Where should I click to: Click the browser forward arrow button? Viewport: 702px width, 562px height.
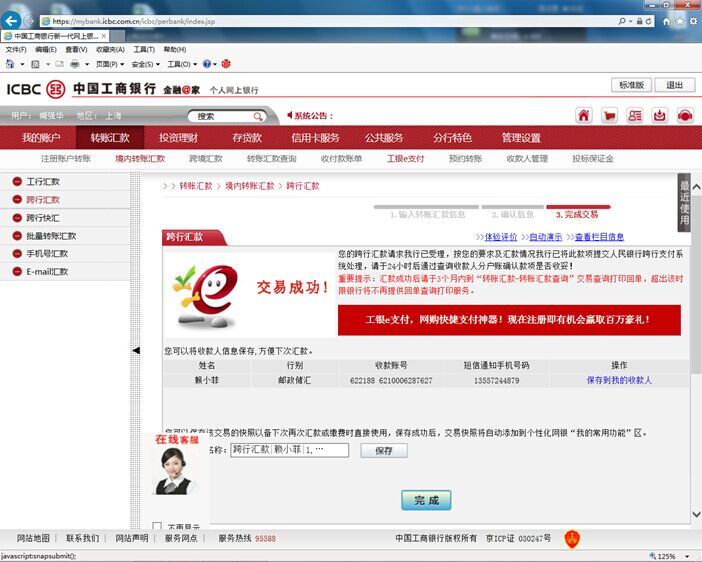tap(30, 21)
